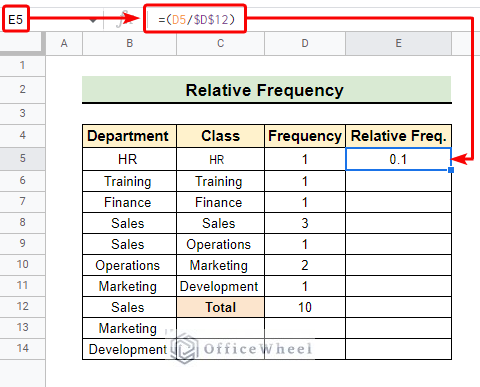480x387 pixels.
Task: Select row 10 header
Action: pos(22,265)
